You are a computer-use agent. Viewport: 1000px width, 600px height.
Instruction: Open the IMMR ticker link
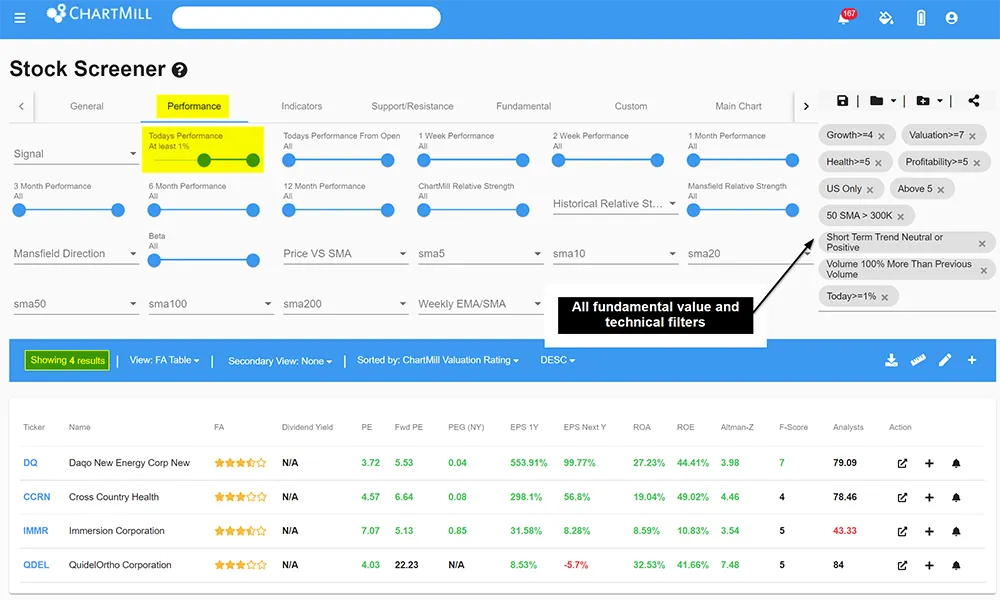[x=37, y=531]
